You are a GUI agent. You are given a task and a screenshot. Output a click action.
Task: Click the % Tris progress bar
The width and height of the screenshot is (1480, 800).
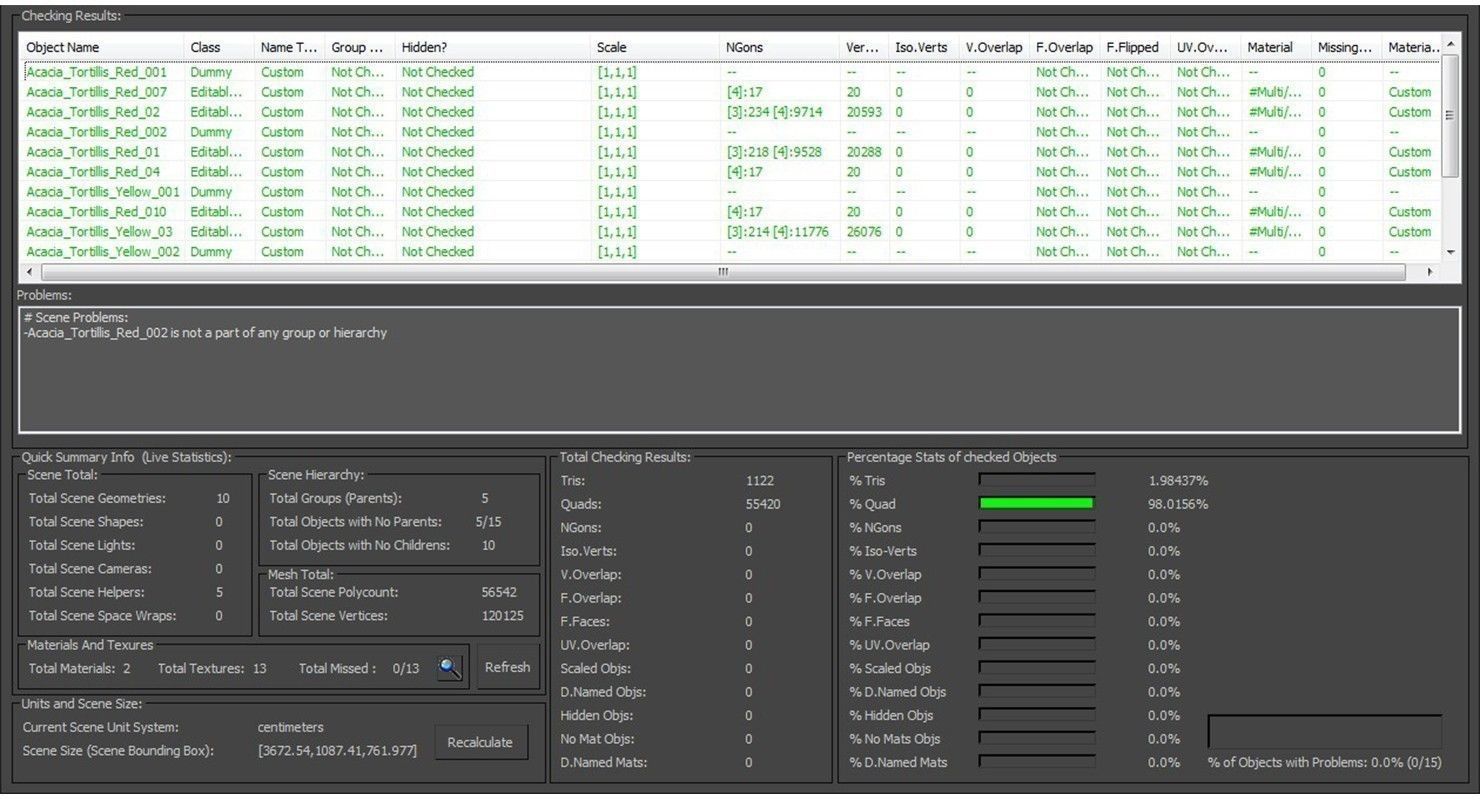[1036, 480]
